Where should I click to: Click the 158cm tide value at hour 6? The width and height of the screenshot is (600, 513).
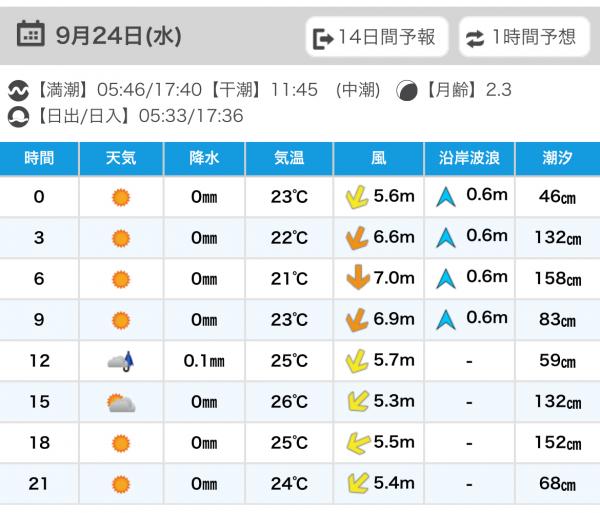557,279
